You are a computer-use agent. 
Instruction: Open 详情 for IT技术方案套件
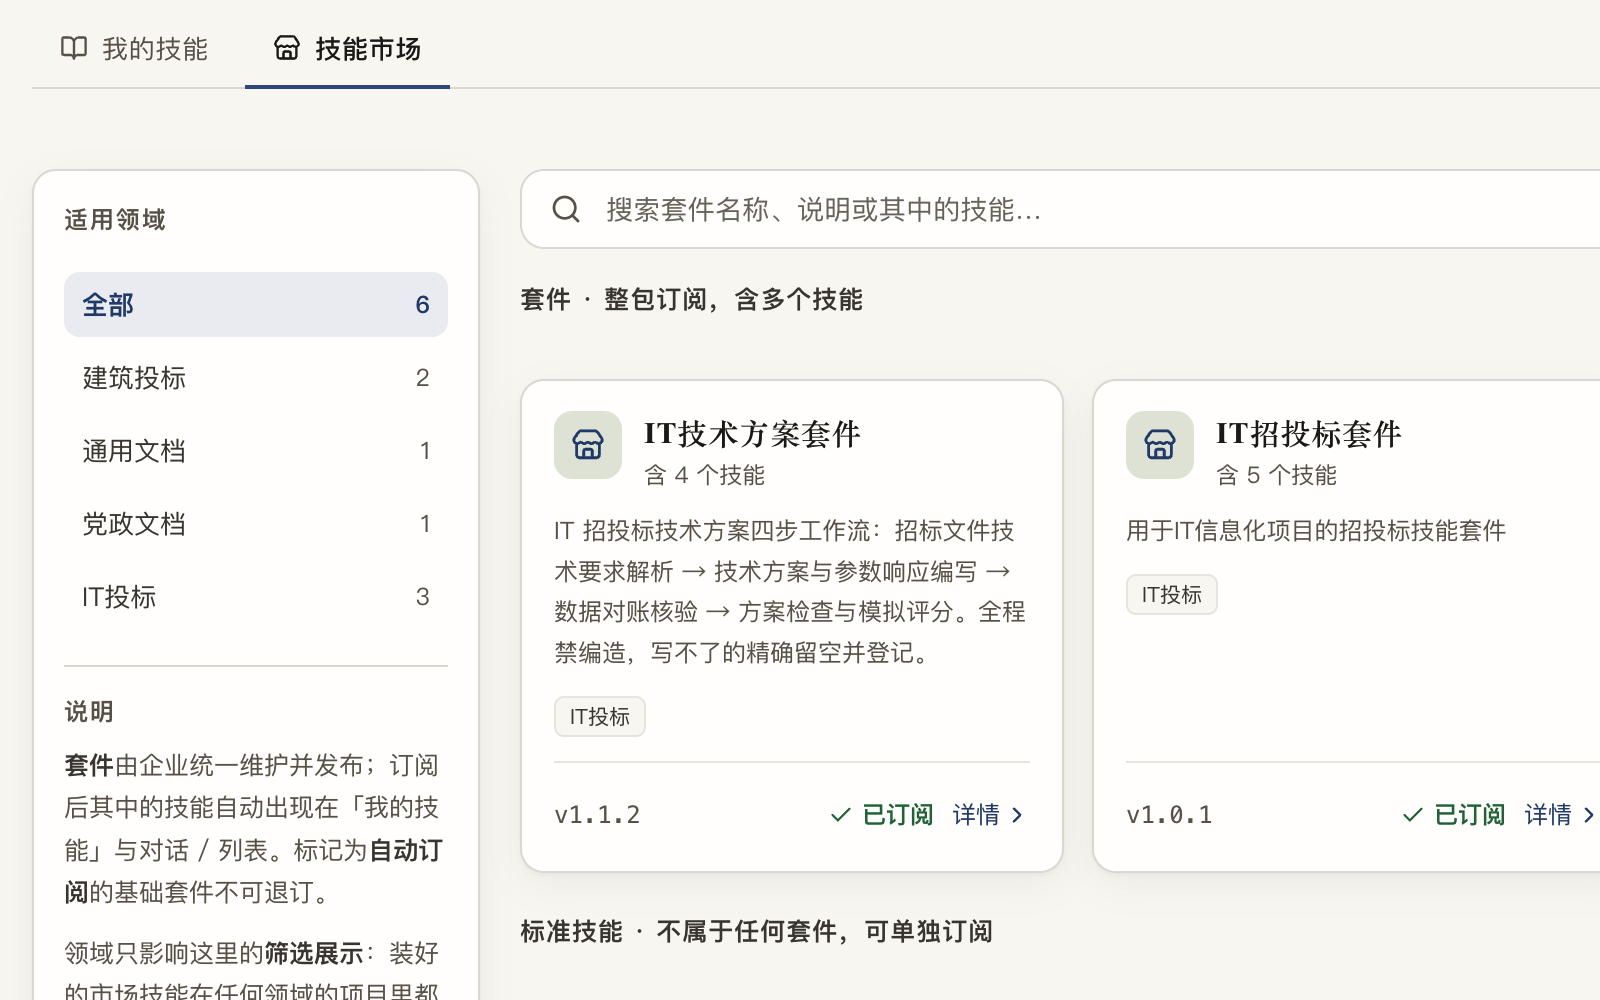[x=989, y=815]
